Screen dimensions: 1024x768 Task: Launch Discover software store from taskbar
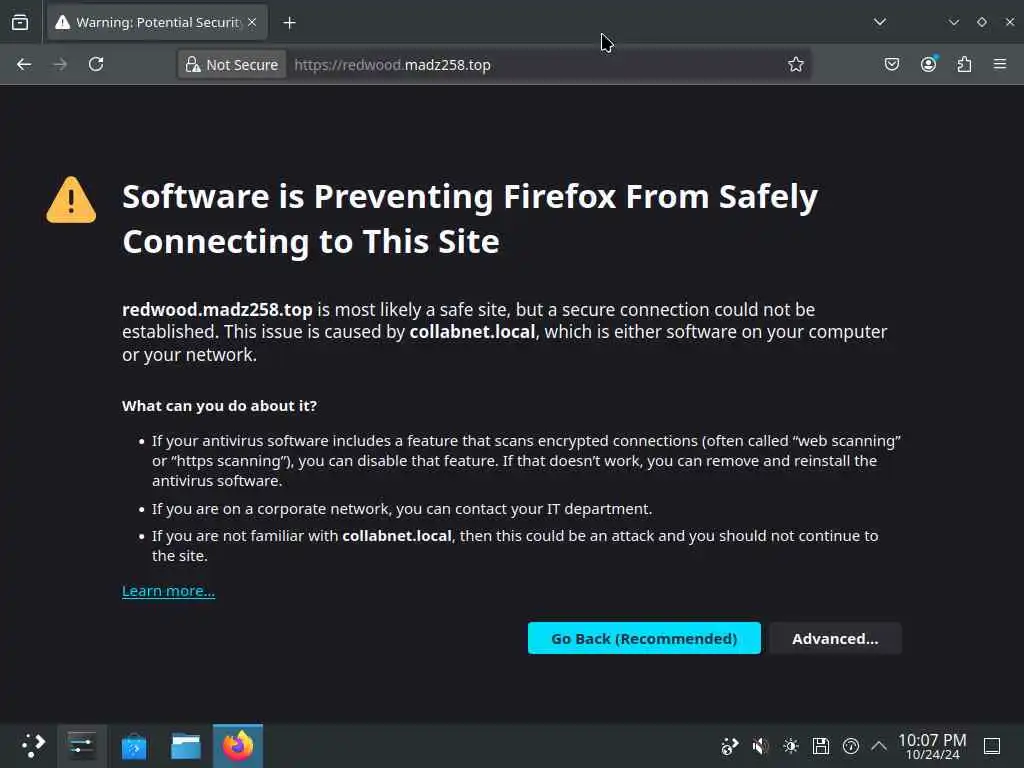pos(134,746)
